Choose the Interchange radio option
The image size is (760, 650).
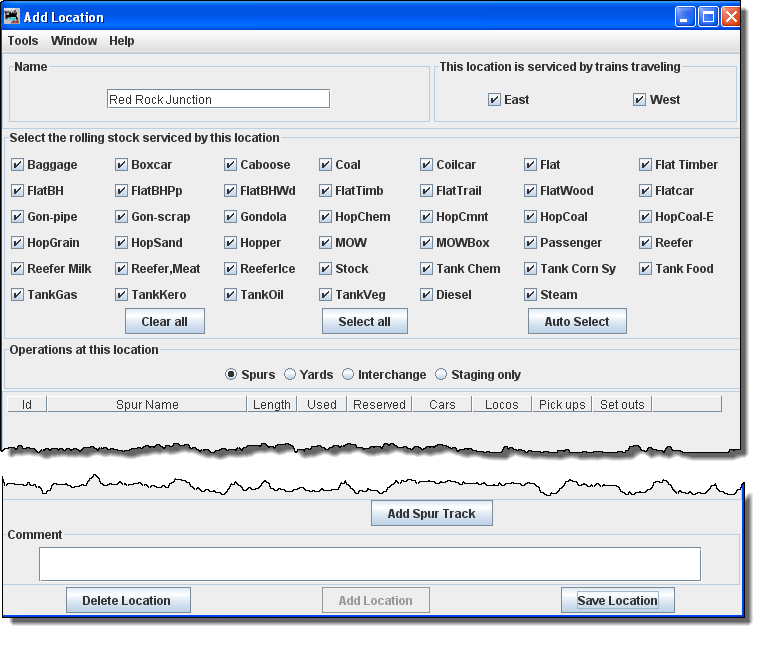click(348, 375)
